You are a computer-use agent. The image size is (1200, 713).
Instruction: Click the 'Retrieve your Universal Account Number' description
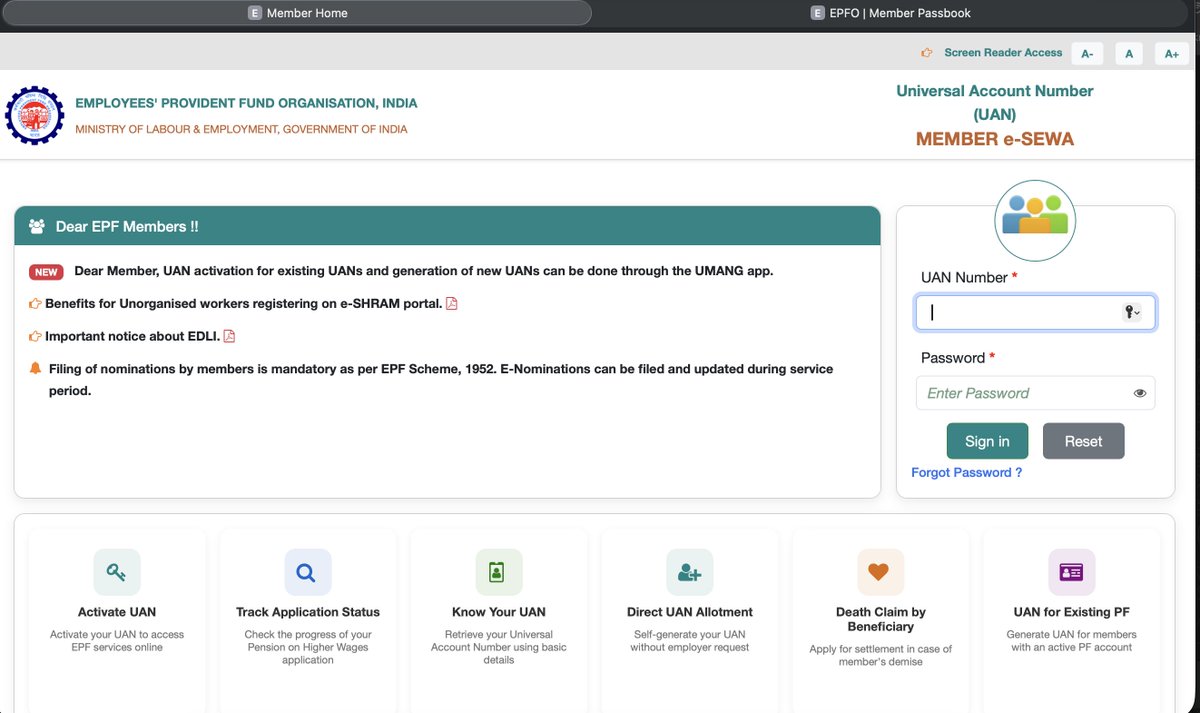[x=499, y=647]
